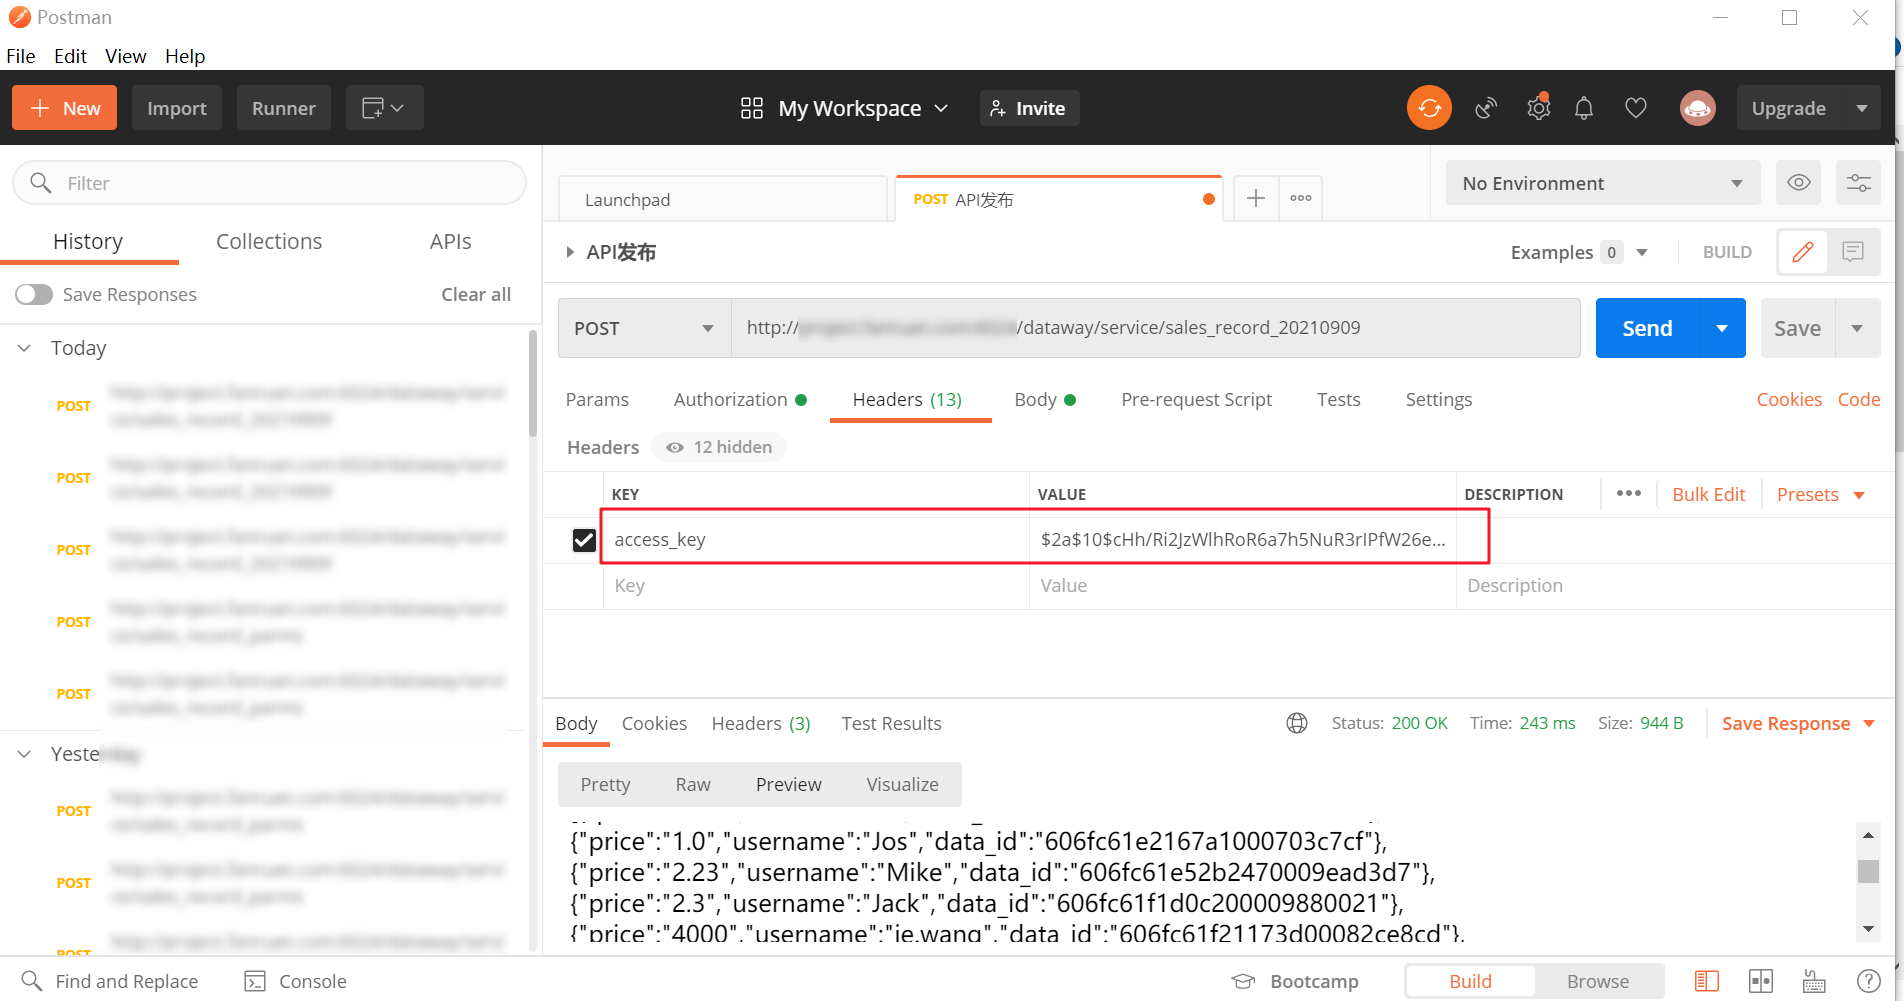The height and width of the screenshot is (1001, 1904).
Task: Open the File menu
Action: pyautogui.click(x=21, y=56)
